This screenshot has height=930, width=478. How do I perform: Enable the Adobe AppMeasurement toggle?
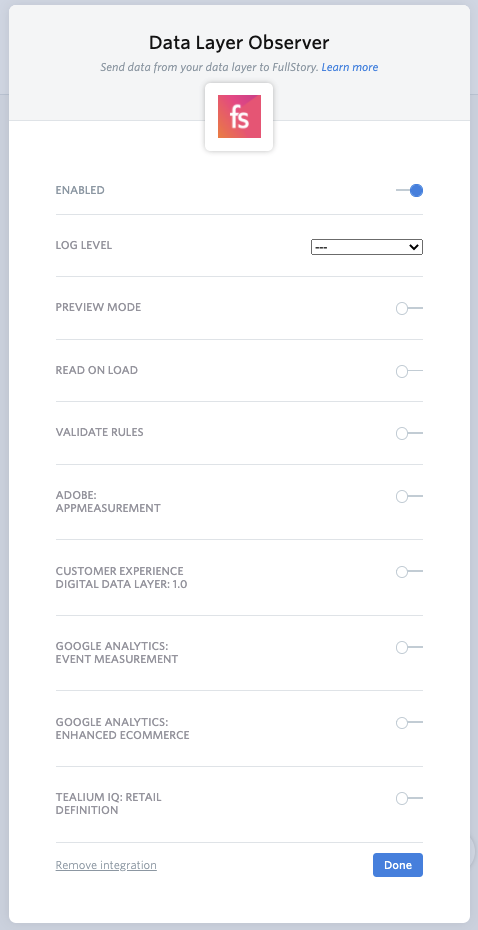(409, 496)
